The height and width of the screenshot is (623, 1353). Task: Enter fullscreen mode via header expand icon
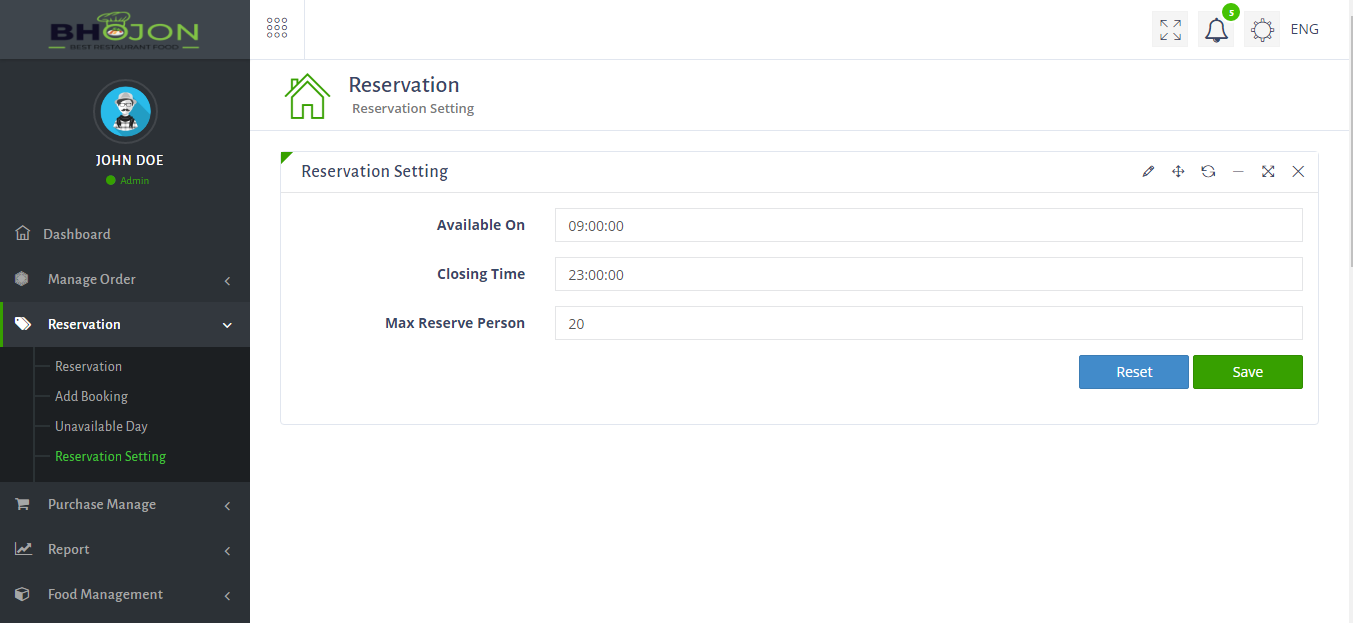1169,29
